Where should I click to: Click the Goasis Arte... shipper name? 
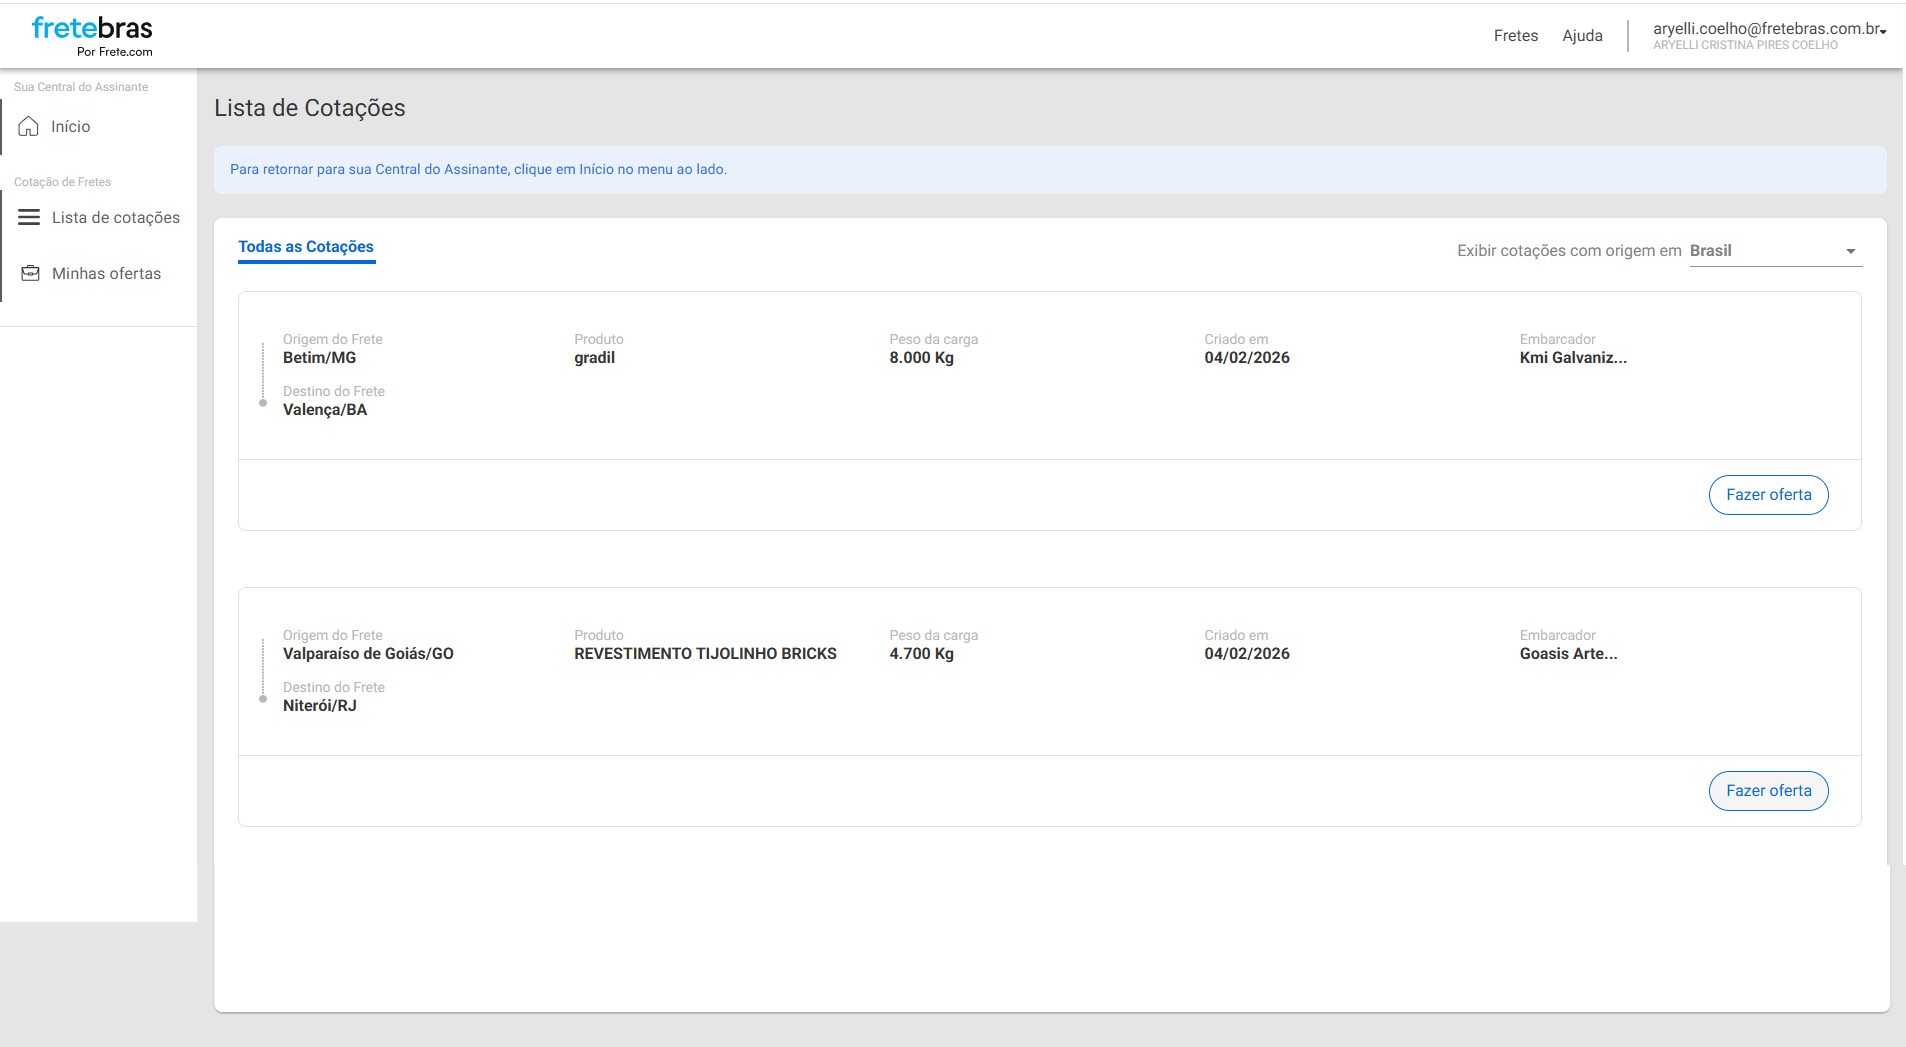click(x=1568, y=654)
